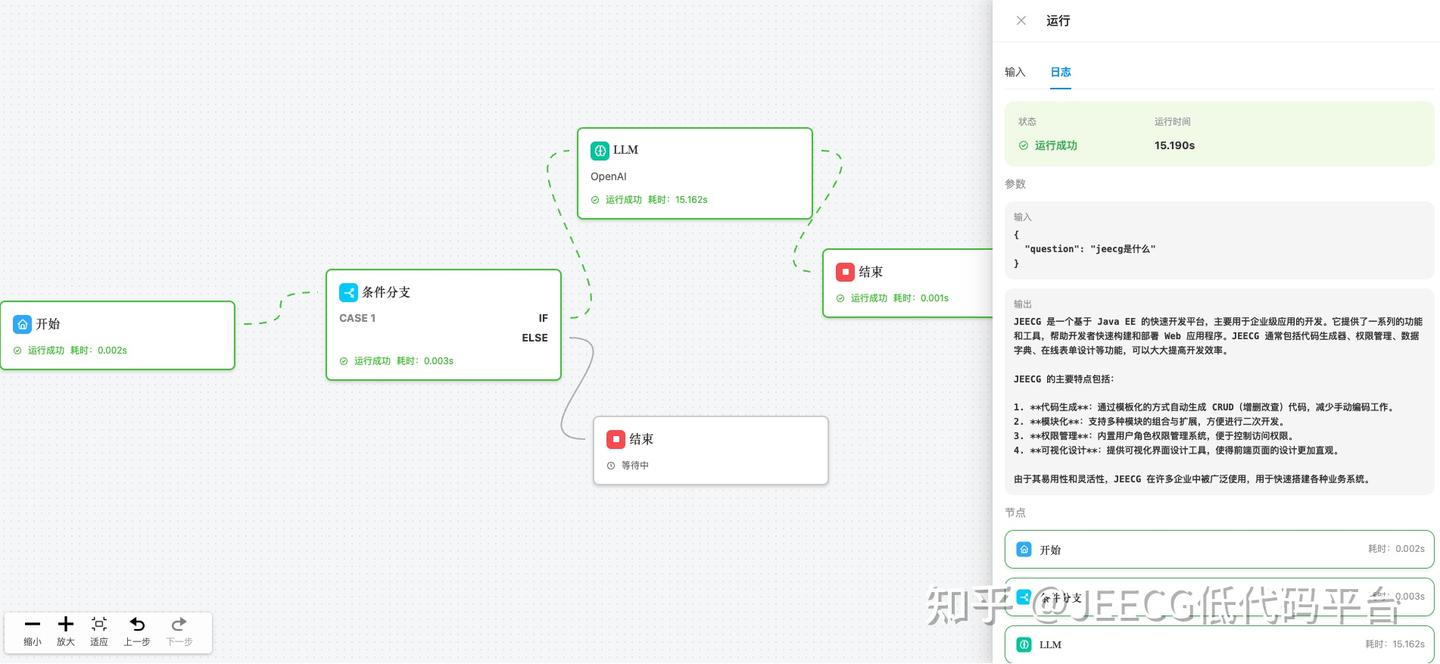Switch to the 输入 tab
This screenshot has width=1440, height=664.
1015,72
